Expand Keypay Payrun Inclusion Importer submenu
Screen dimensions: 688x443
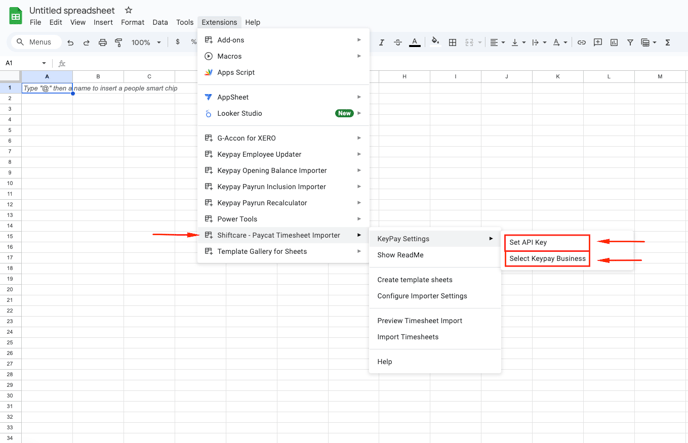(283, 187)
